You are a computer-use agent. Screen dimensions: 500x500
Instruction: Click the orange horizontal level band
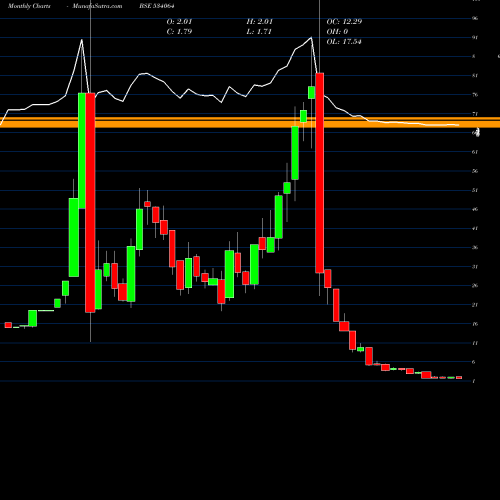250,122
